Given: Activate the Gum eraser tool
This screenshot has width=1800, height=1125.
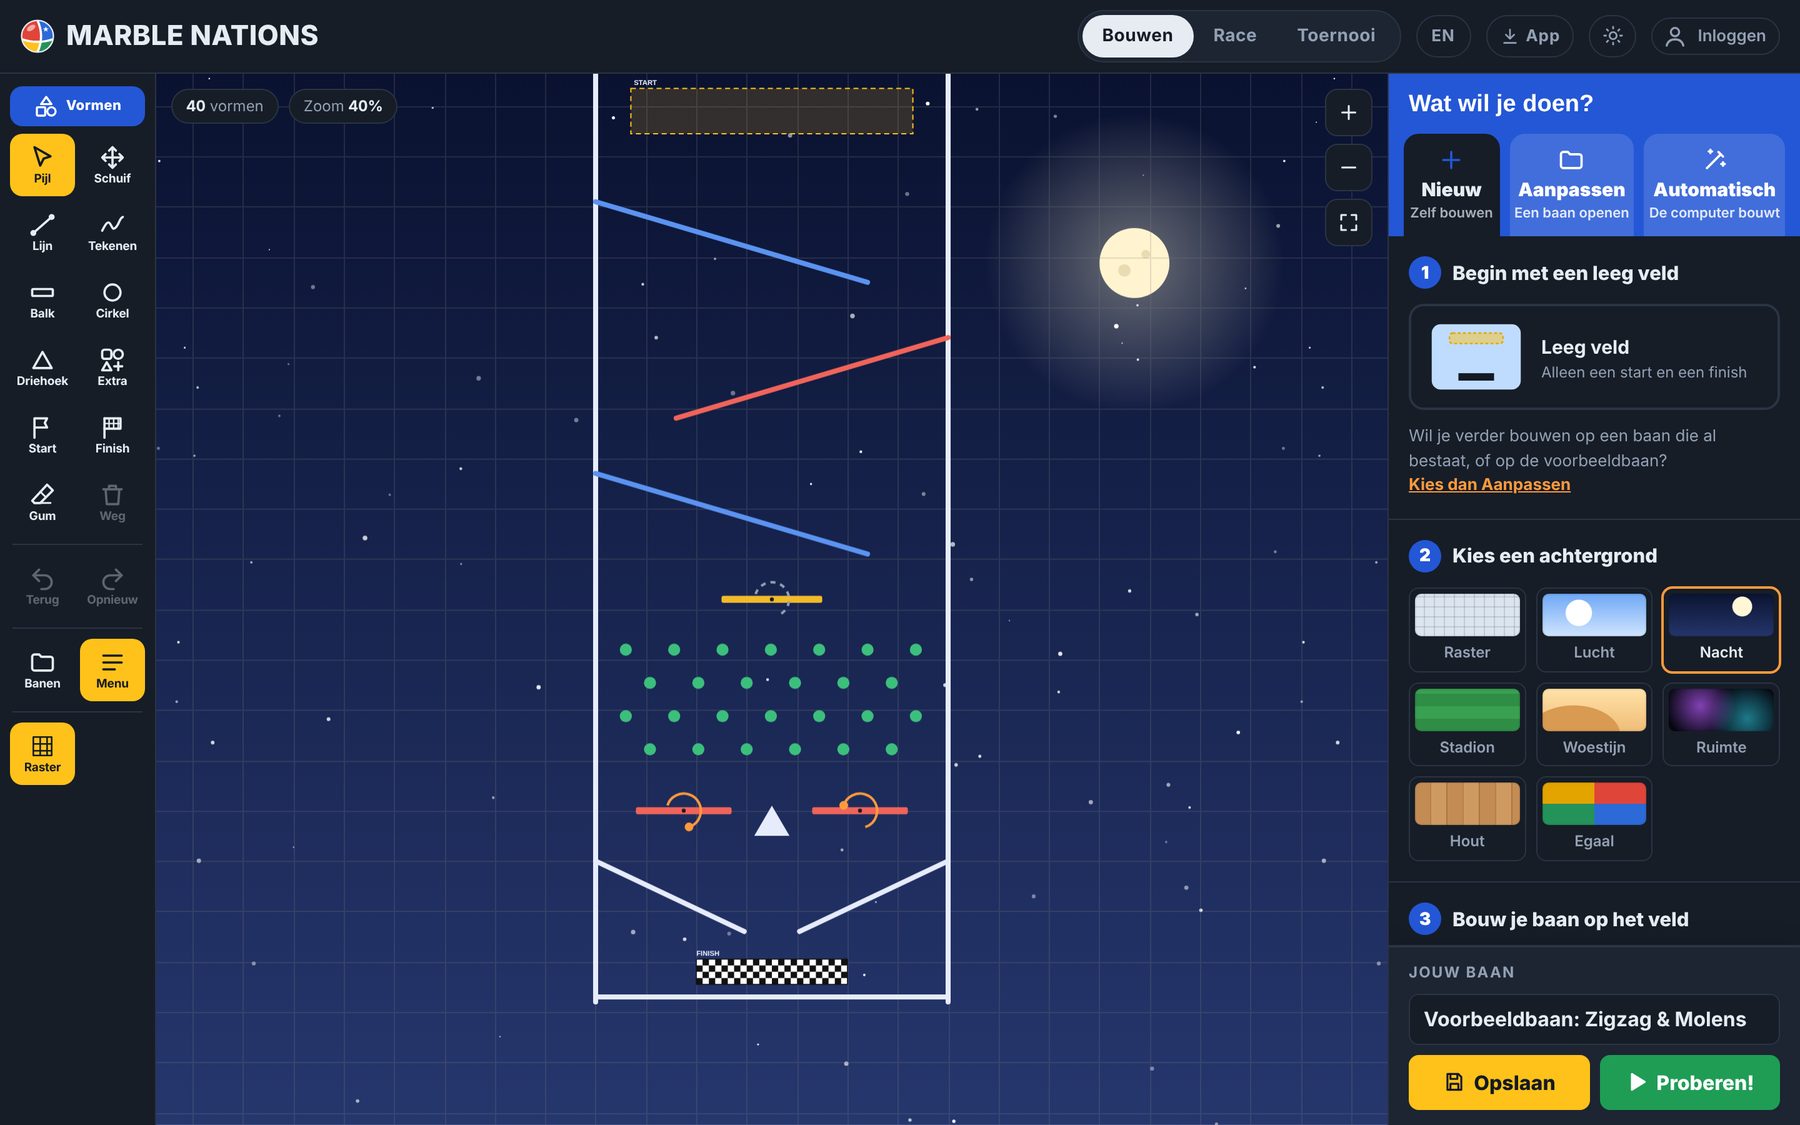Looking at the screenshot, I should pyautogui.click(x=42, y=502).
